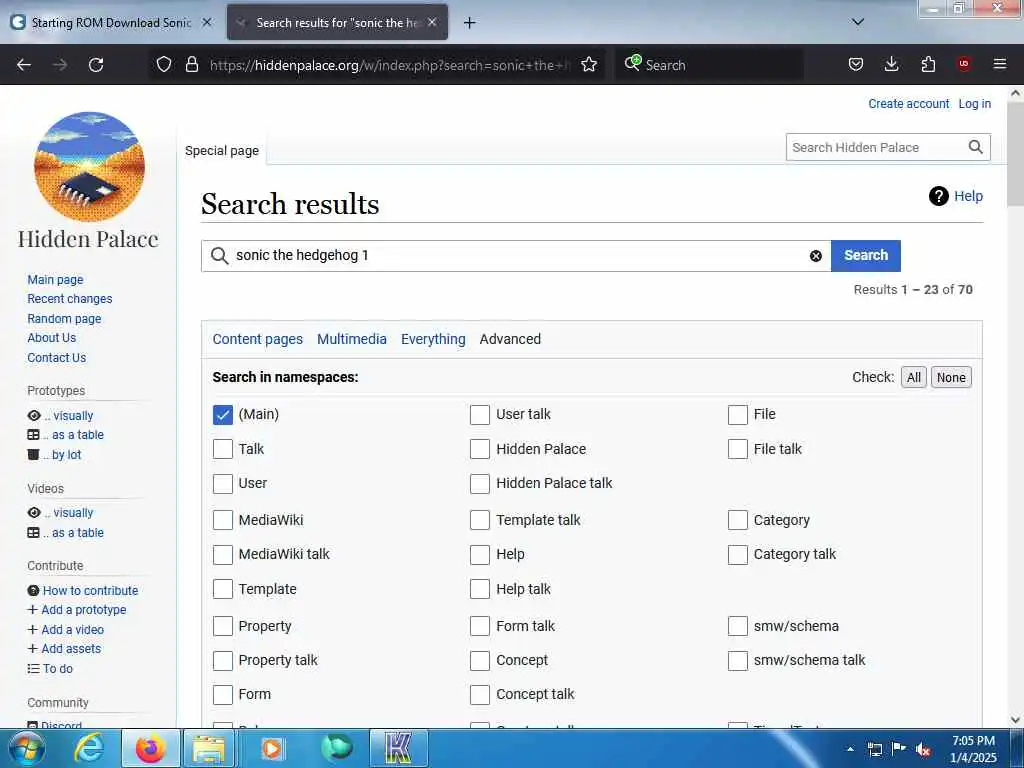
Task: Choose the Everything search profile
Action: point(433,340)
